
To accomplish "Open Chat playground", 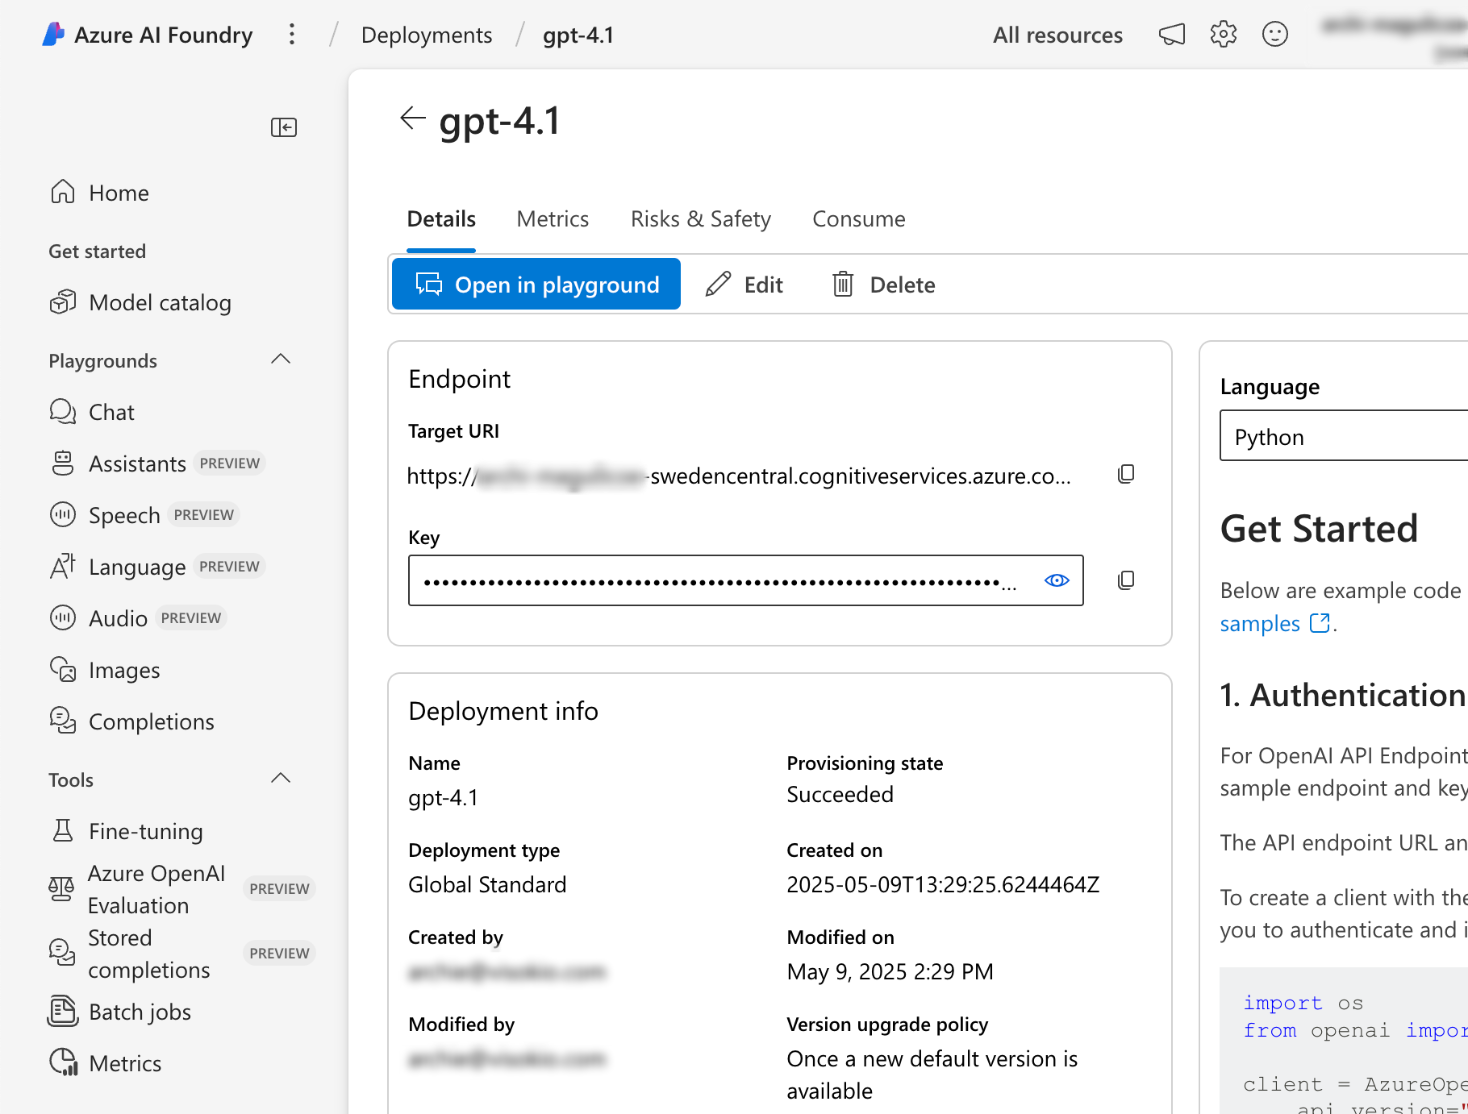I will pyautogui.click(x=92, y=412).
